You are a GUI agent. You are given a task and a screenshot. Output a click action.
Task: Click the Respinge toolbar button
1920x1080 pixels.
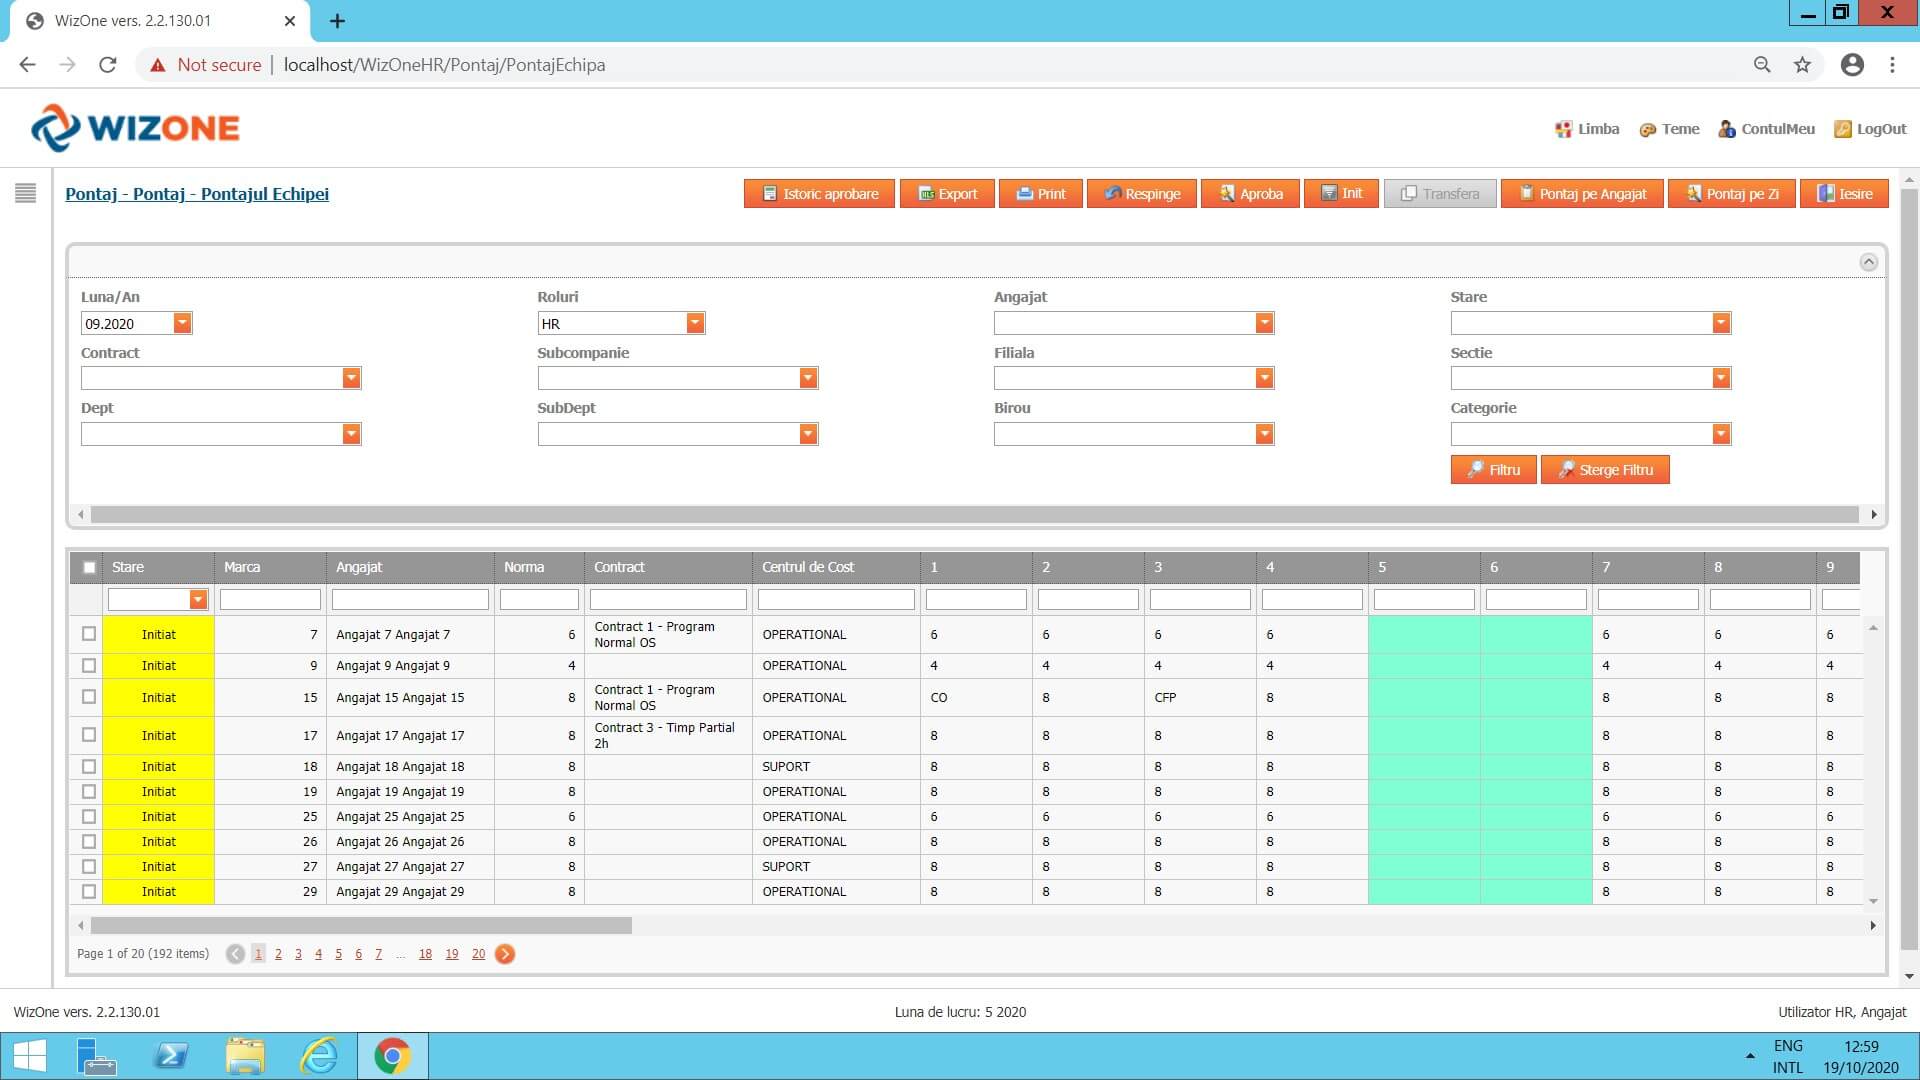[x=1142, y=194]
